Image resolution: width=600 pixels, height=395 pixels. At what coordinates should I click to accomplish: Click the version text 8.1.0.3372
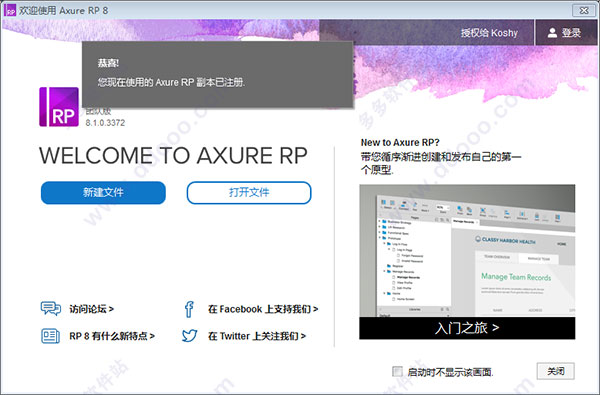(105, 123)
